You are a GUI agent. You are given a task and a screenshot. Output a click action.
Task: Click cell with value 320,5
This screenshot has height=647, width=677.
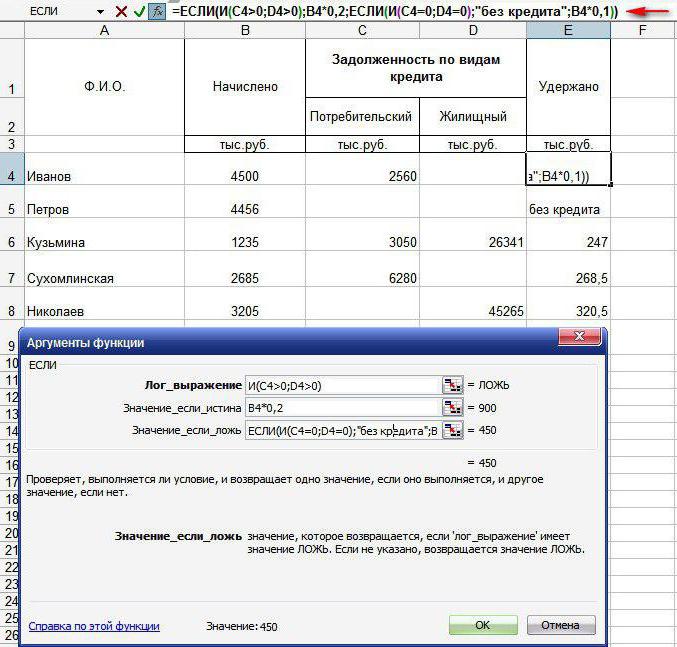[x=568, y=303]
